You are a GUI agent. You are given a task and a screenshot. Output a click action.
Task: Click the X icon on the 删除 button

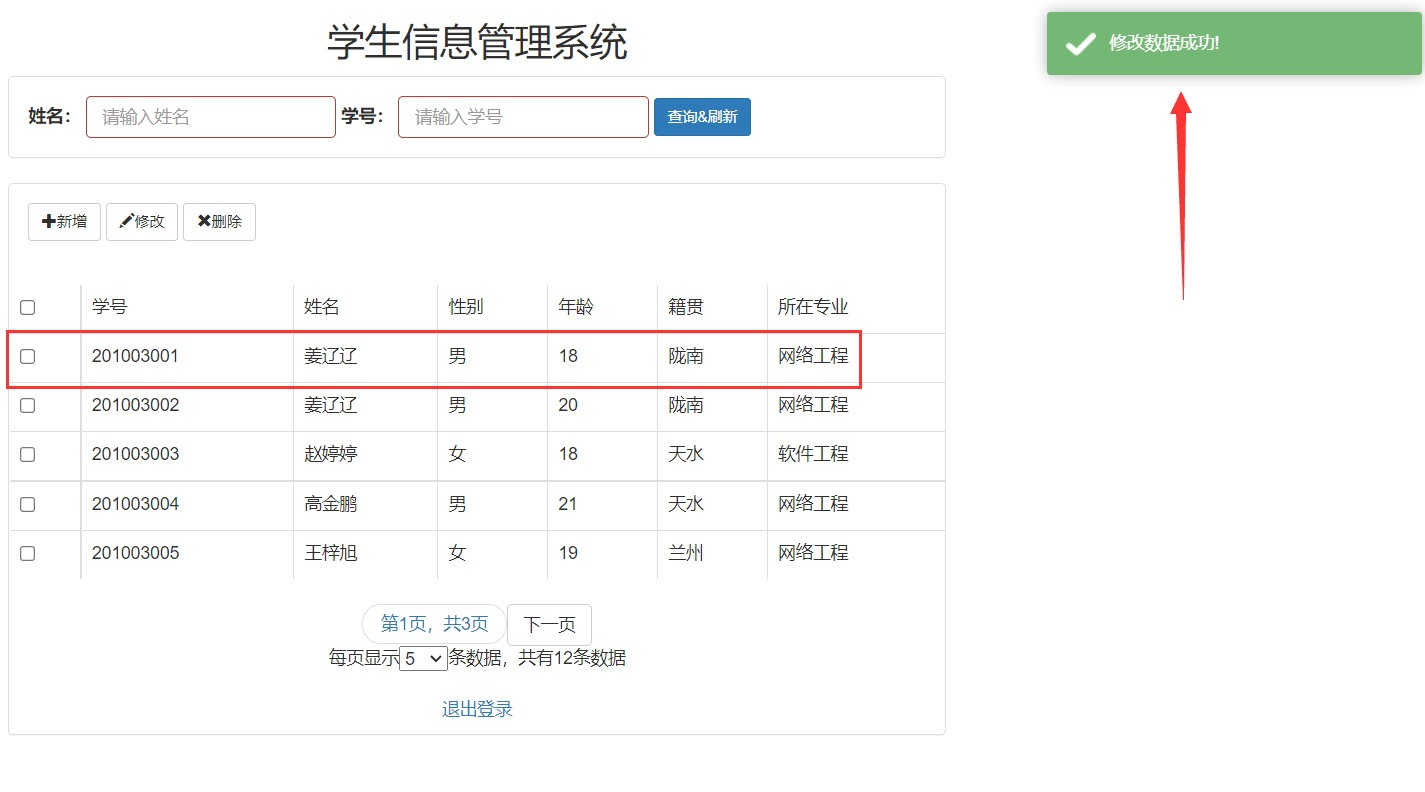[204, 221]
